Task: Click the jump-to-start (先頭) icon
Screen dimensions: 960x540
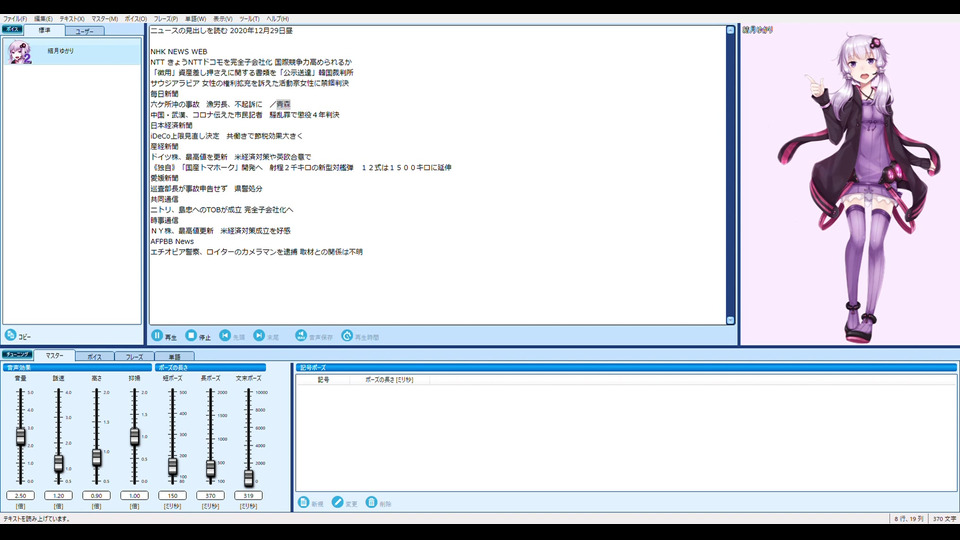Action: click(x=225, y=336)
